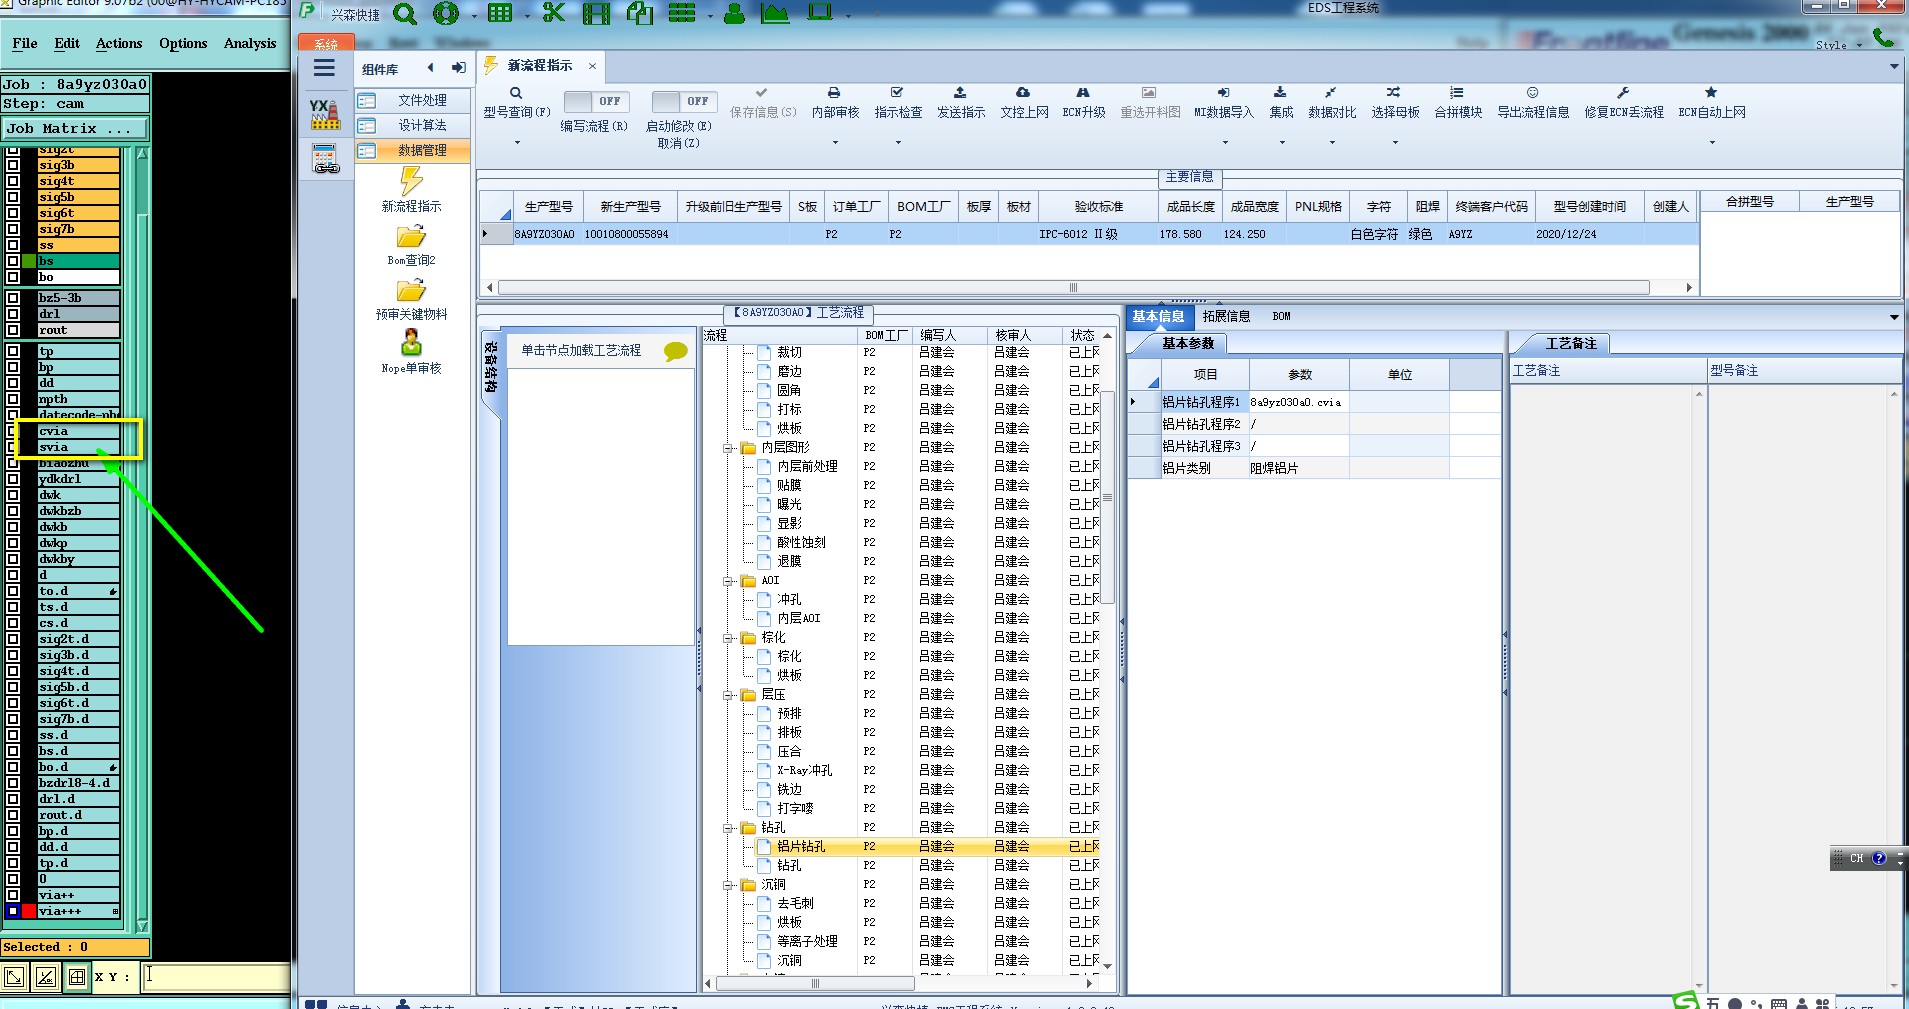Open dropdown arrow under ECN自动上网
Screen dimensions: 1909x1009
(1712, 143)
